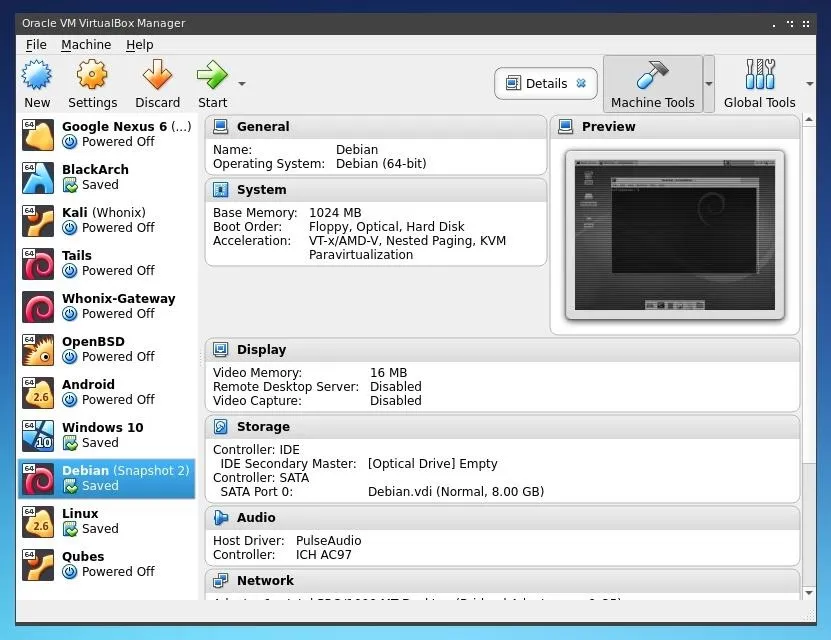Click the Oracle VM VirtualBox Manager title

[x=103, y=23]
